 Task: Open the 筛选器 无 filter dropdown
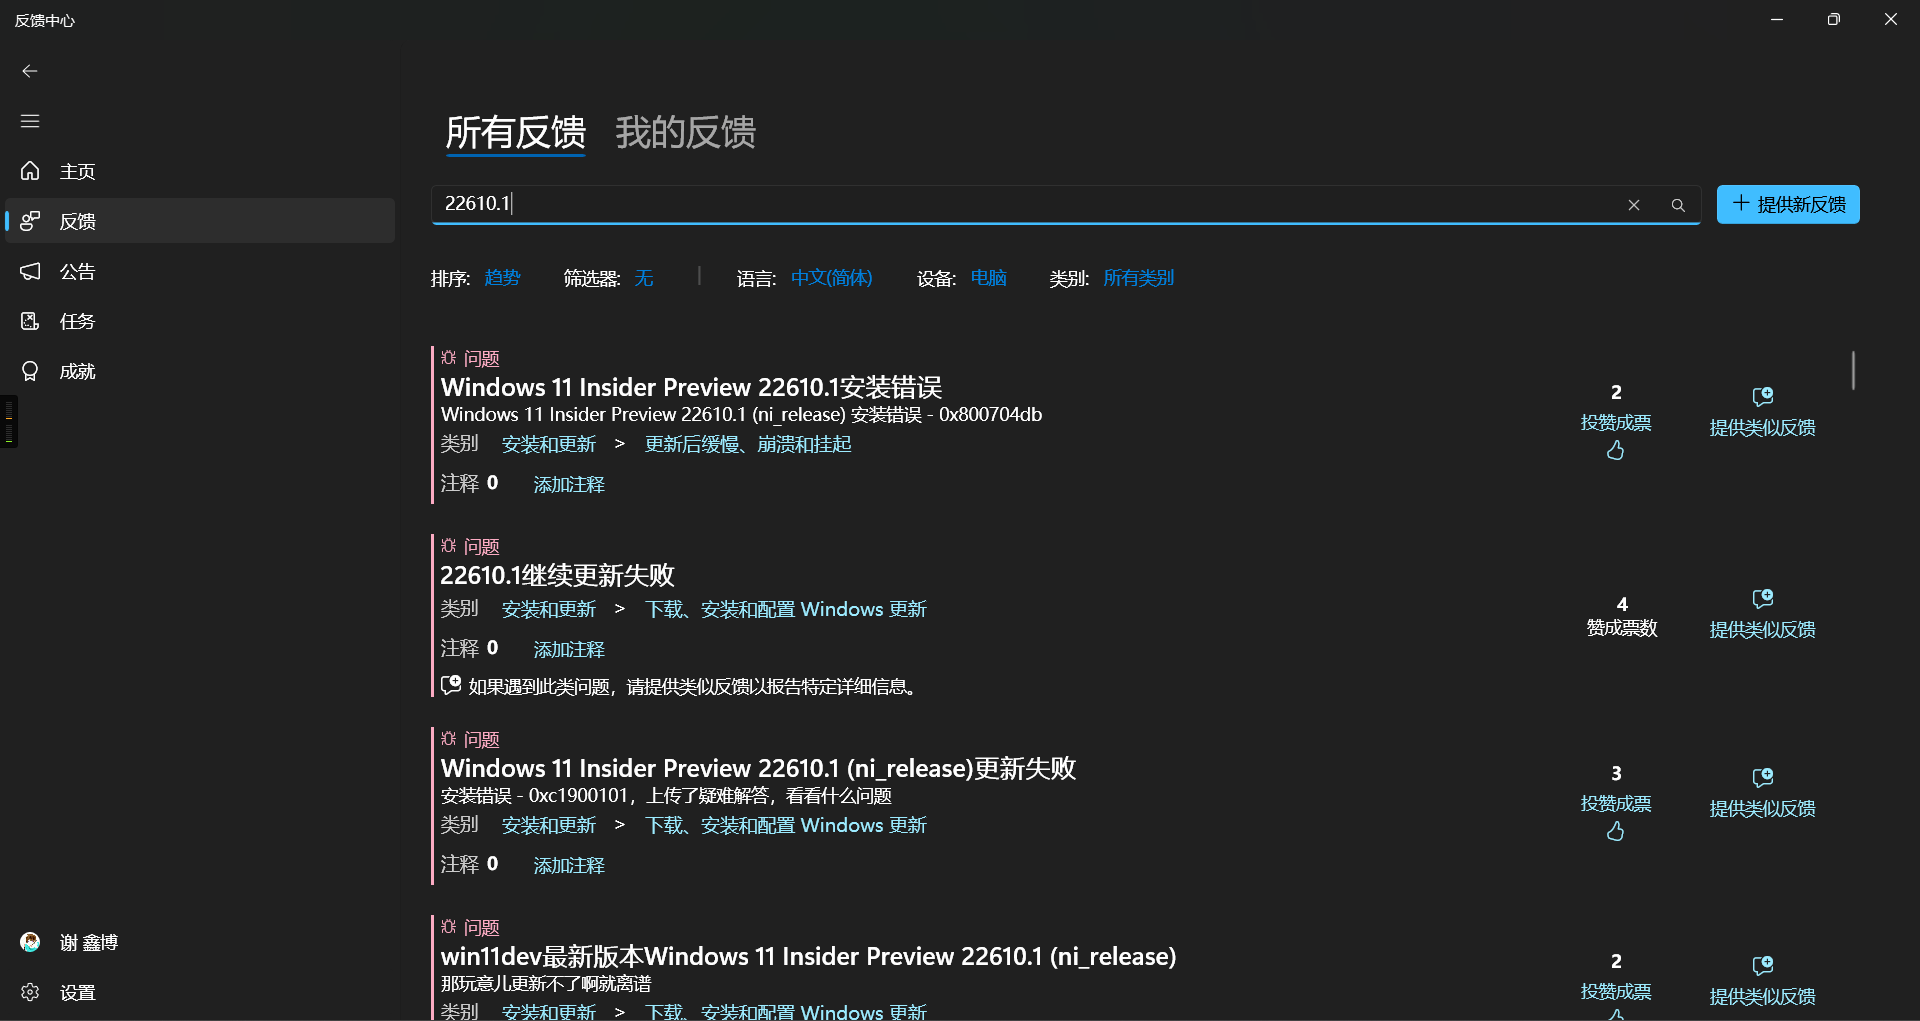[644, 278]
